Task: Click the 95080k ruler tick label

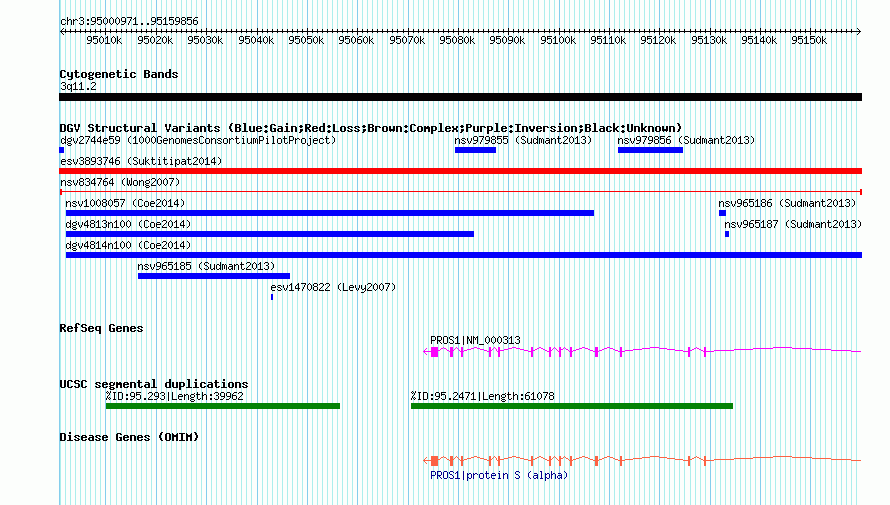Action: click(457, 40)
